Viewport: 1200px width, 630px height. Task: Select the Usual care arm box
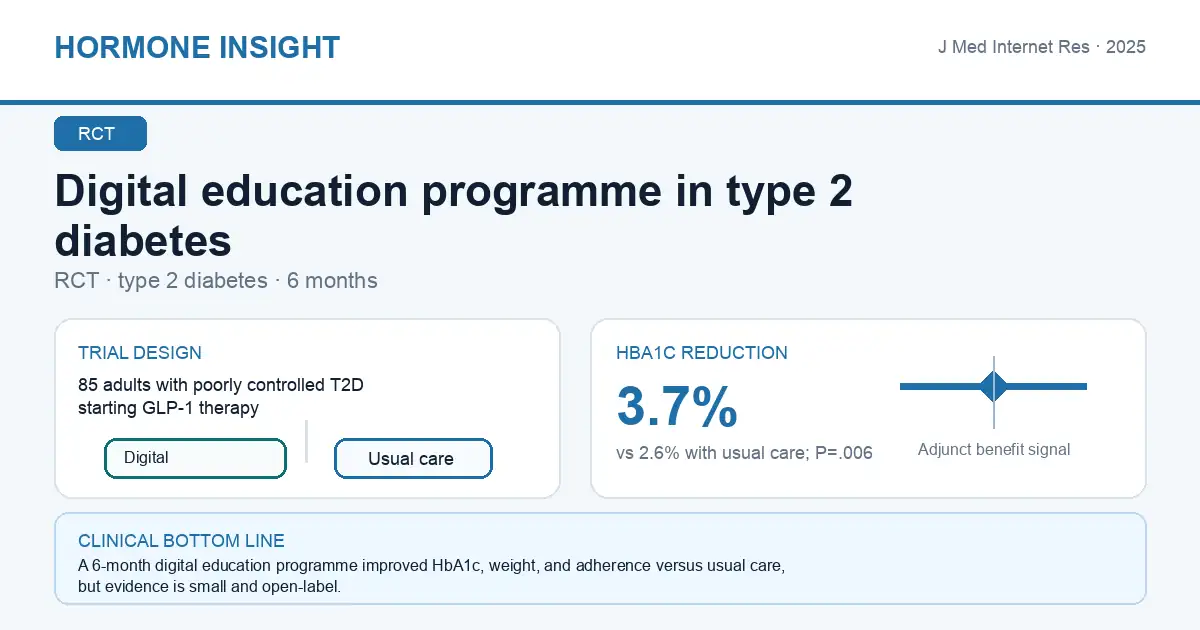(413, 459)
